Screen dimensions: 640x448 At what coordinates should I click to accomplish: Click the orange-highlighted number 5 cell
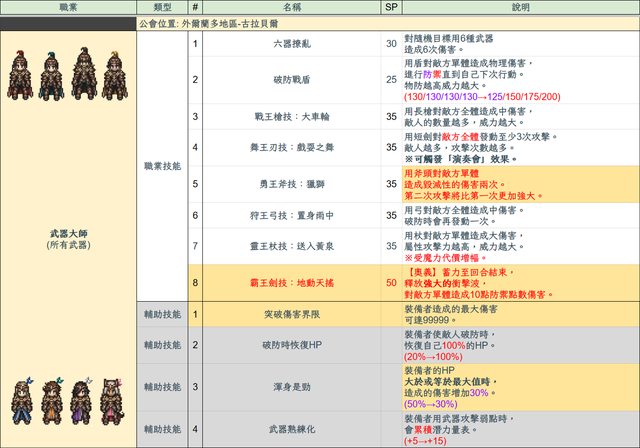[x=197, y=184]
